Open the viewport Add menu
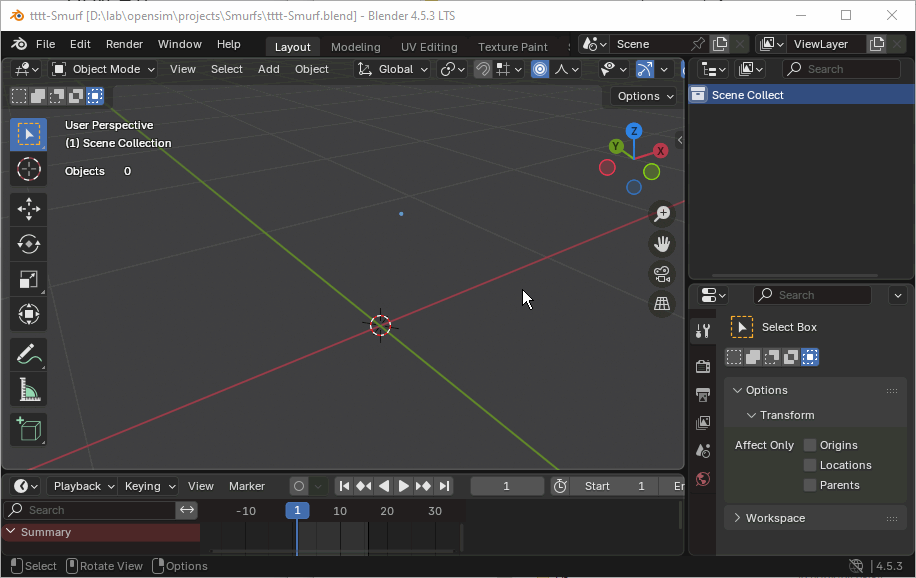916x578 pixels. 269,70
